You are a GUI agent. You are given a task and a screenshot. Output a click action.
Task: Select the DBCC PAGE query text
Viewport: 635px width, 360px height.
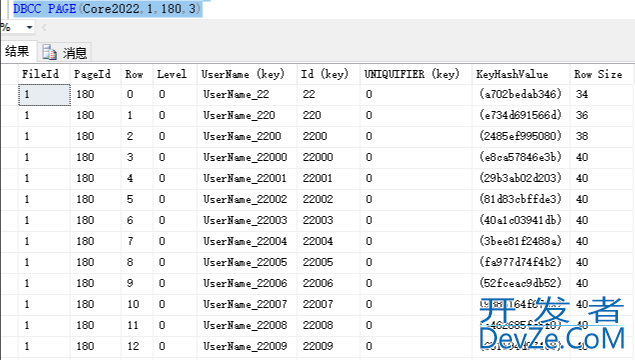pyautogui.click(x=107, y=9)
